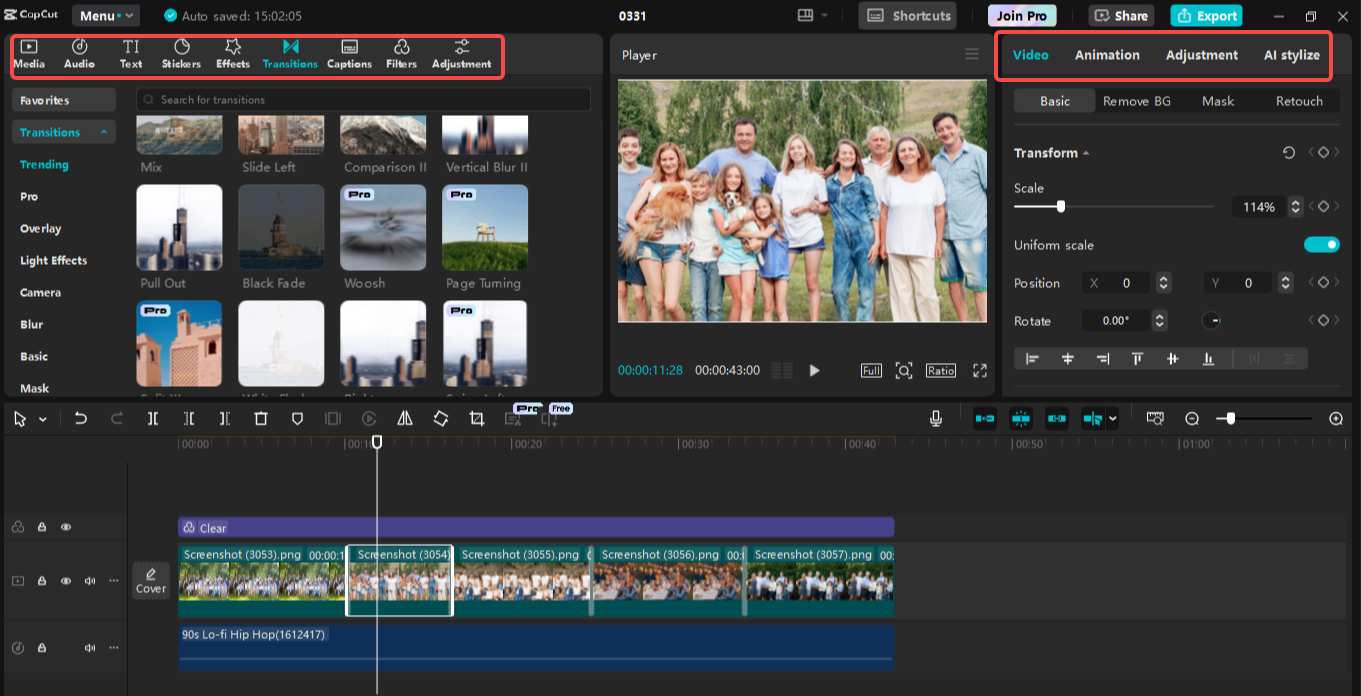The image size is (1361, 696).
Task: Click the Join Pro button
Action: tap(1022, 16)
